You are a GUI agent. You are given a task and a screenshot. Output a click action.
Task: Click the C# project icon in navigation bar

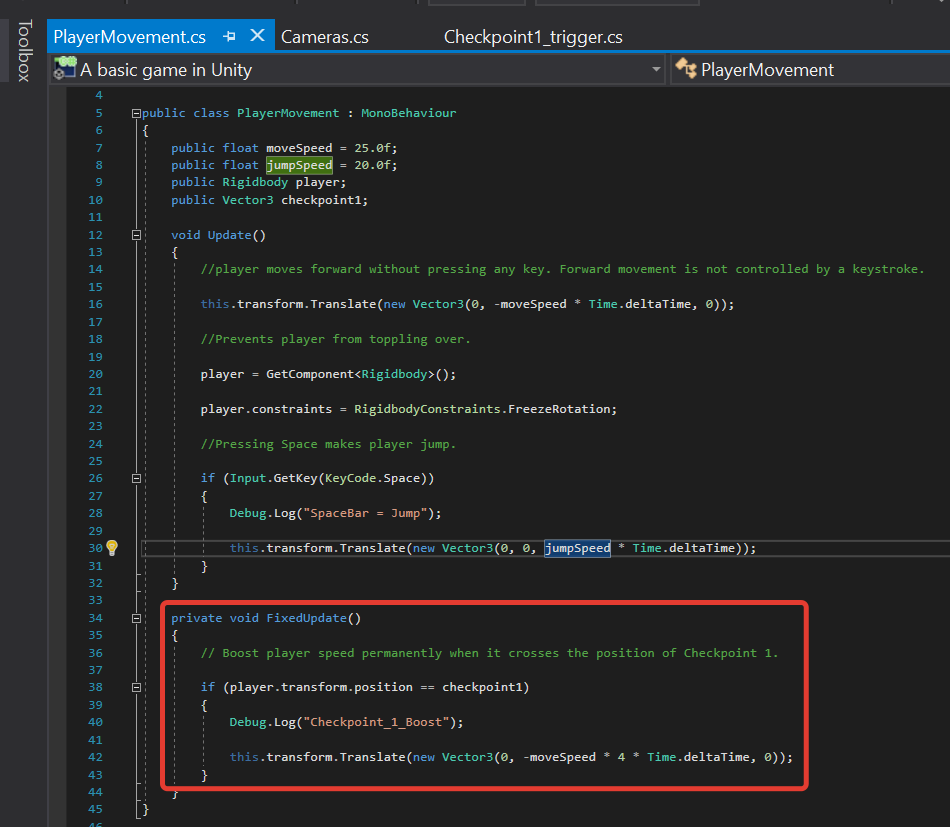65,70
